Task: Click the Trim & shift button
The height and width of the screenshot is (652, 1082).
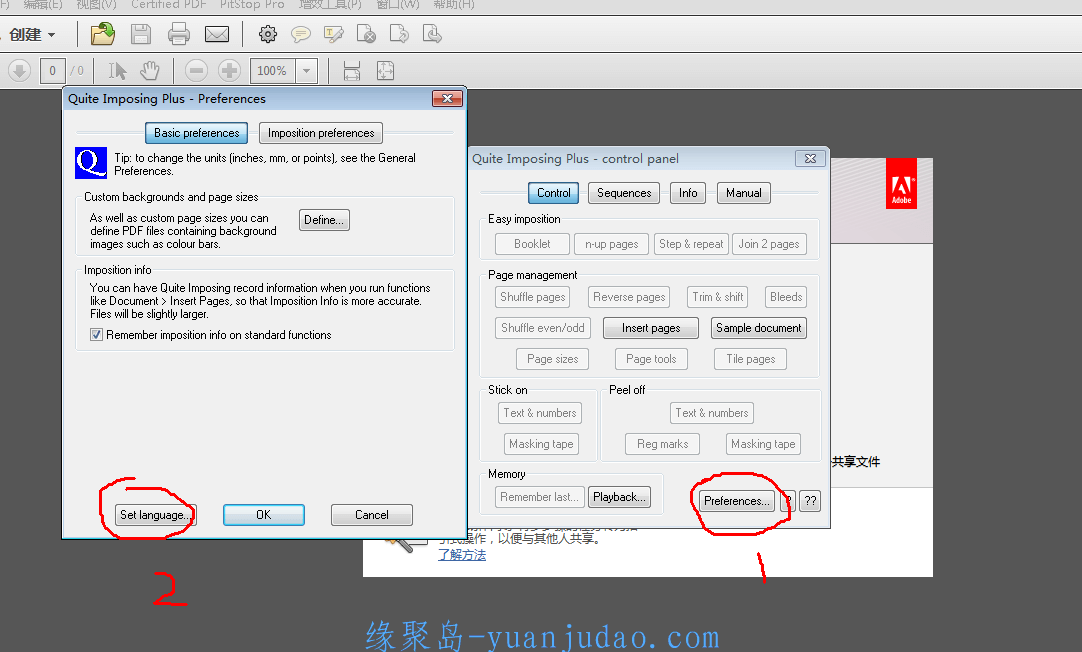Action: point(718,297)
